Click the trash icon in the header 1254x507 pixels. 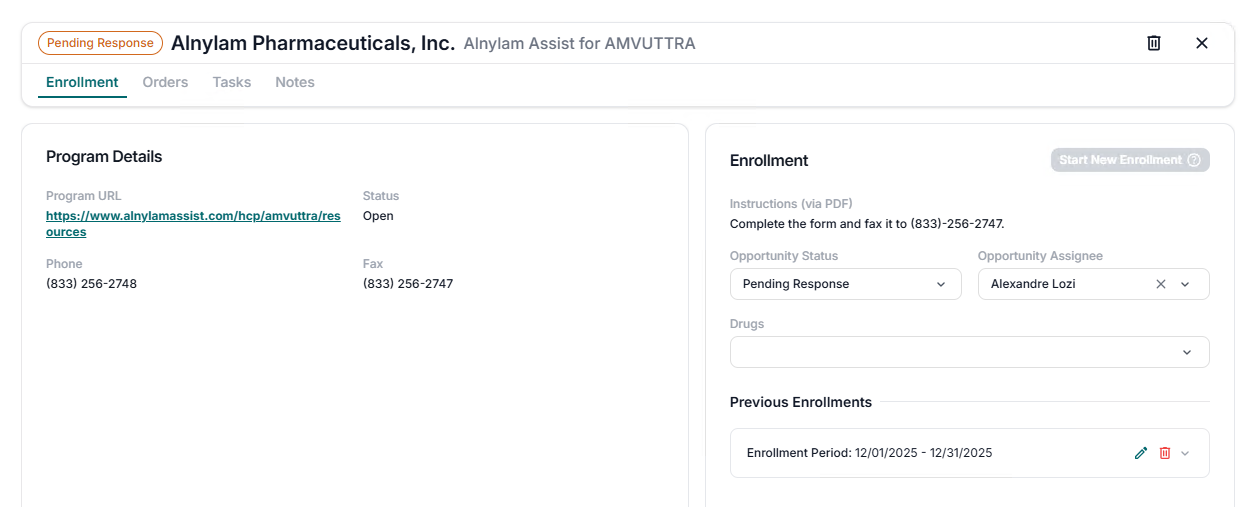point(1154,43)
